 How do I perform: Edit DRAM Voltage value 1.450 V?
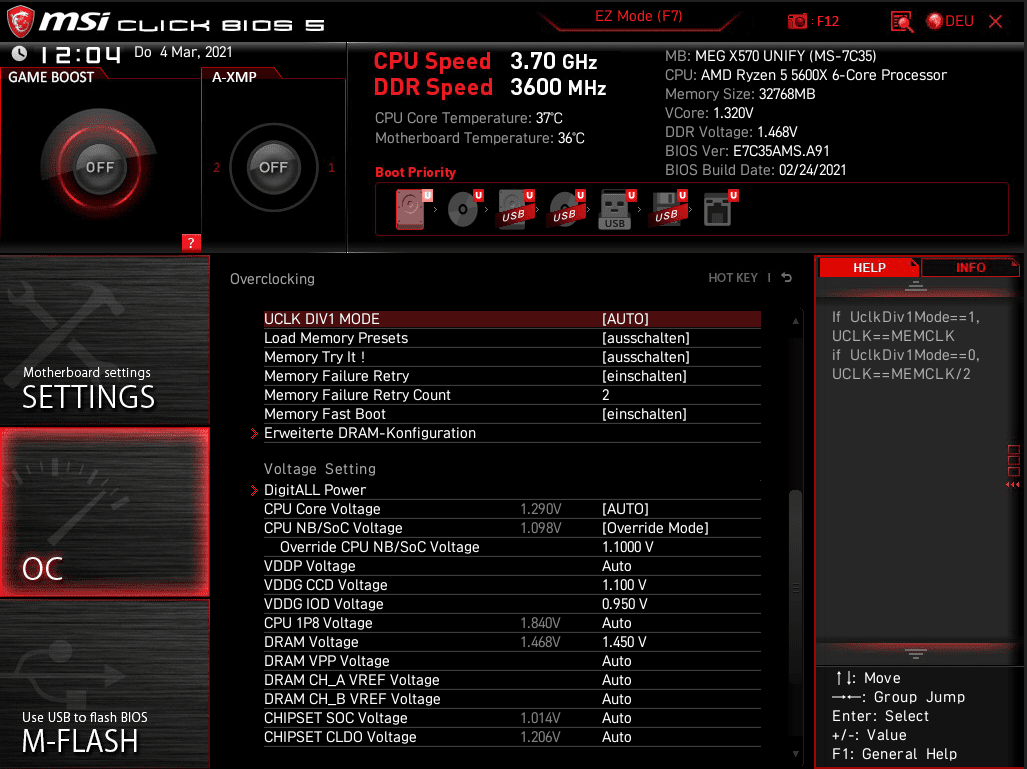624,642
